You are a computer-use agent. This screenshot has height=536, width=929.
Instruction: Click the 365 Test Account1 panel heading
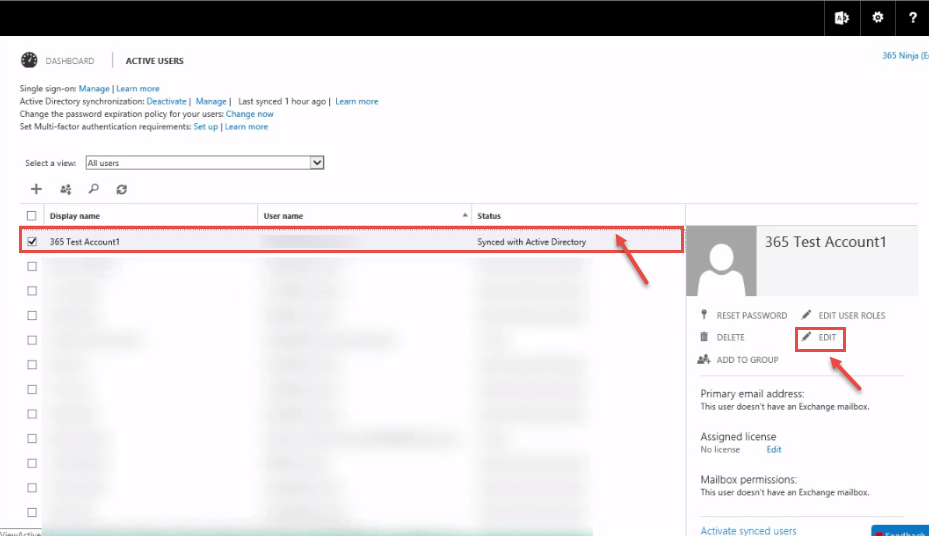tap(825, 242)
